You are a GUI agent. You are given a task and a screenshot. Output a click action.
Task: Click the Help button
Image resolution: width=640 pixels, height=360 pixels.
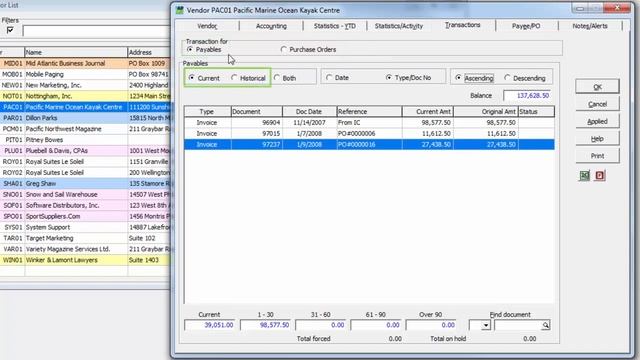coord(597,139)
